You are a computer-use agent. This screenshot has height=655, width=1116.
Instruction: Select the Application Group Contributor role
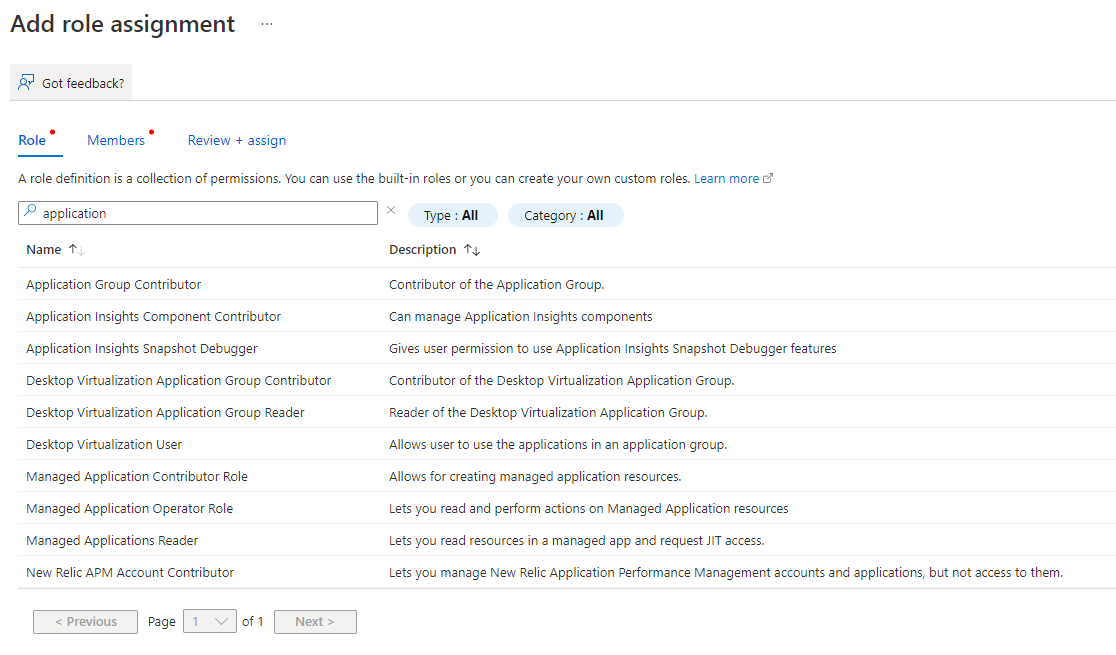[113, 284]
